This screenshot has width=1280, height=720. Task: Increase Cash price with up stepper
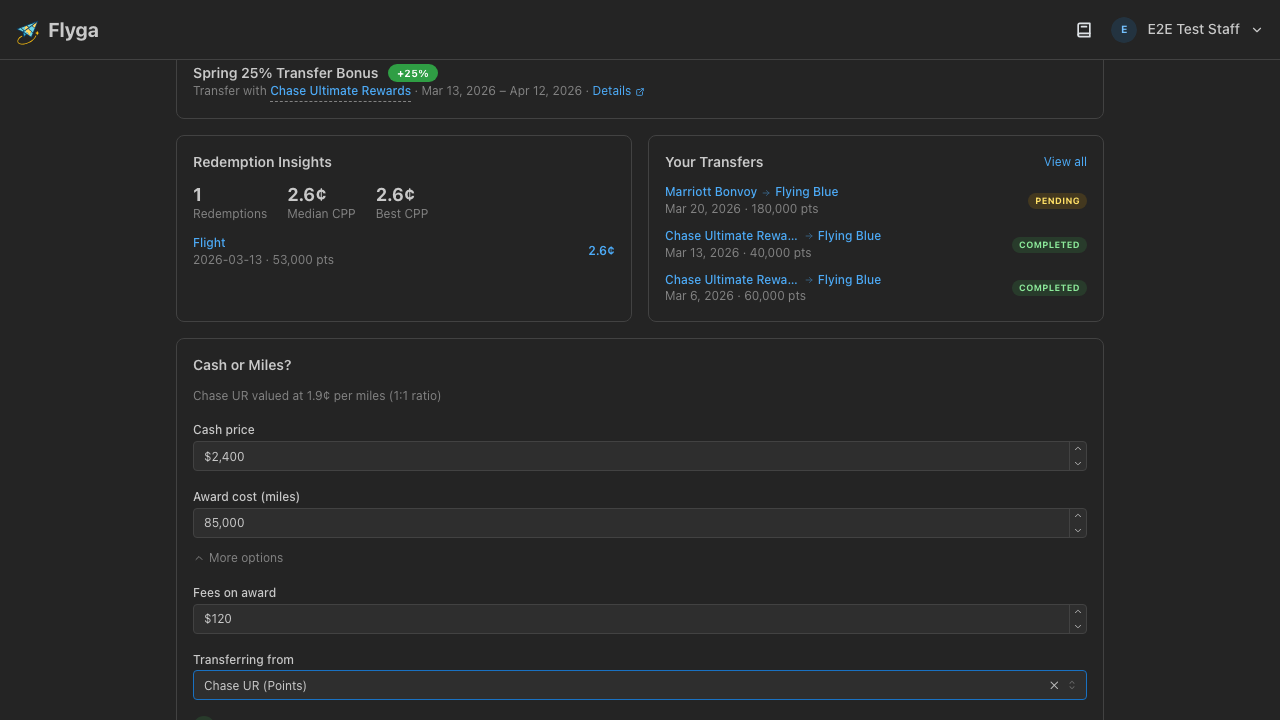(x=1077, y=449)
